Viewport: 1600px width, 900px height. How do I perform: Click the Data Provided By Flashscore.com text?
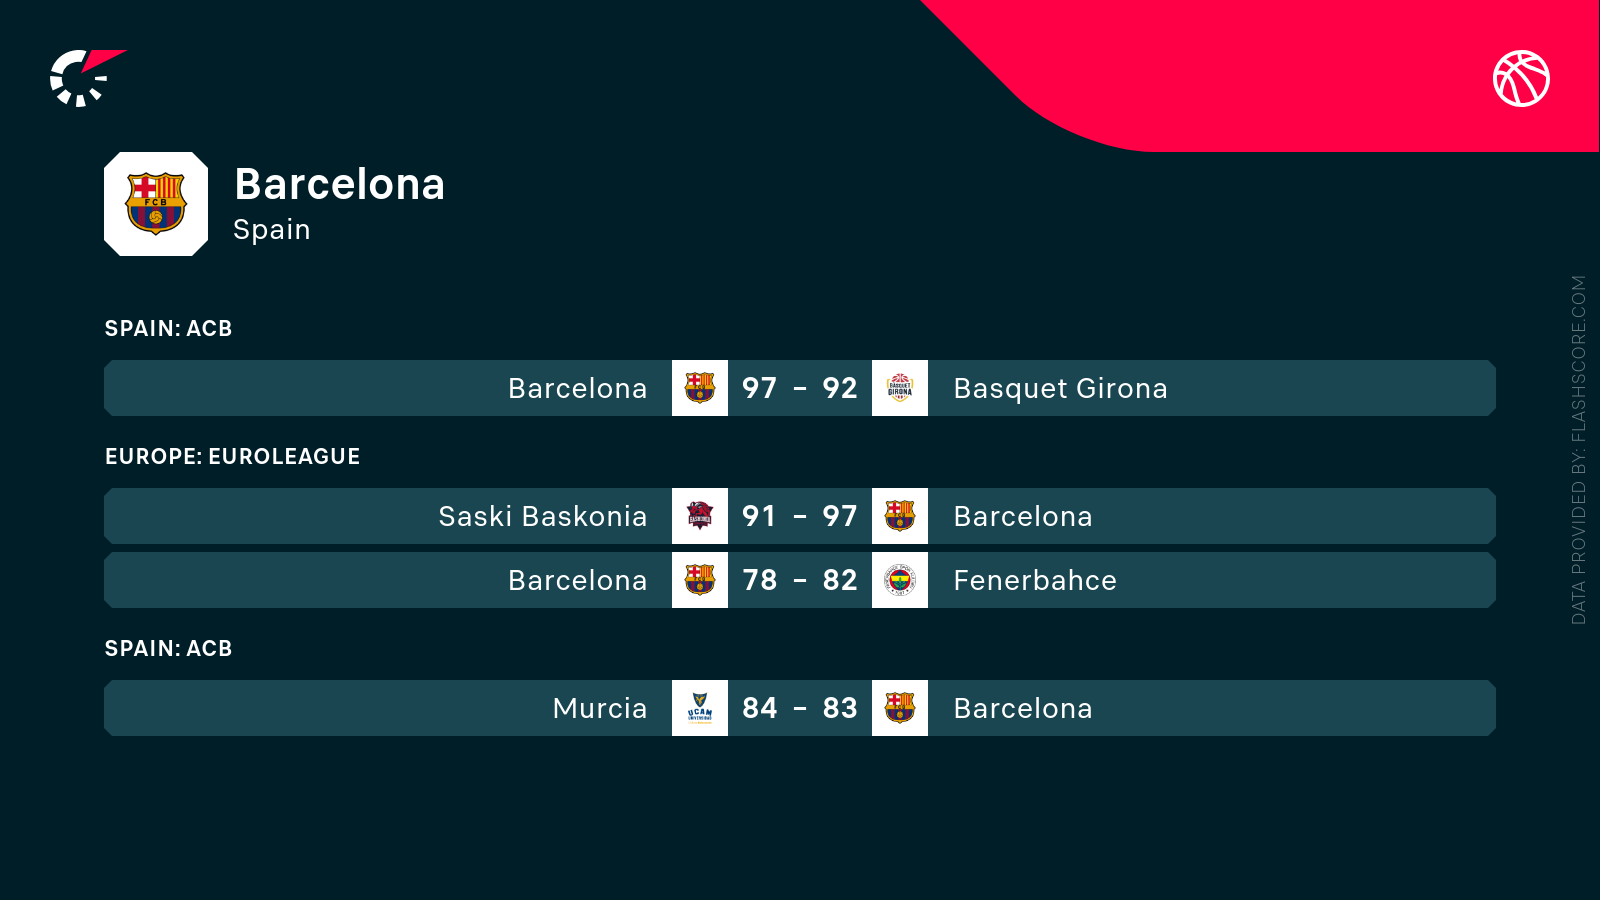click(x=1579, y=450)
